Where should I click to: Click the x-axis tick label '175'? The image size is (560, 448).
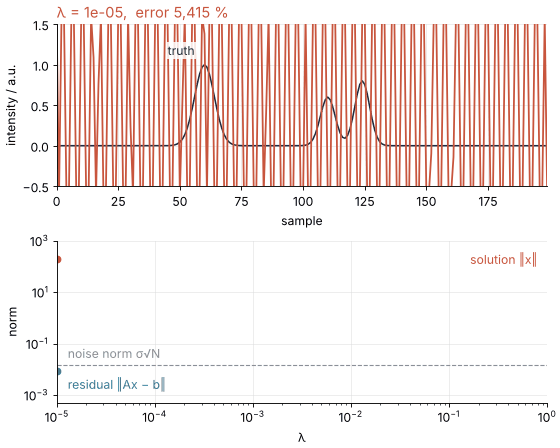point(488,202)
